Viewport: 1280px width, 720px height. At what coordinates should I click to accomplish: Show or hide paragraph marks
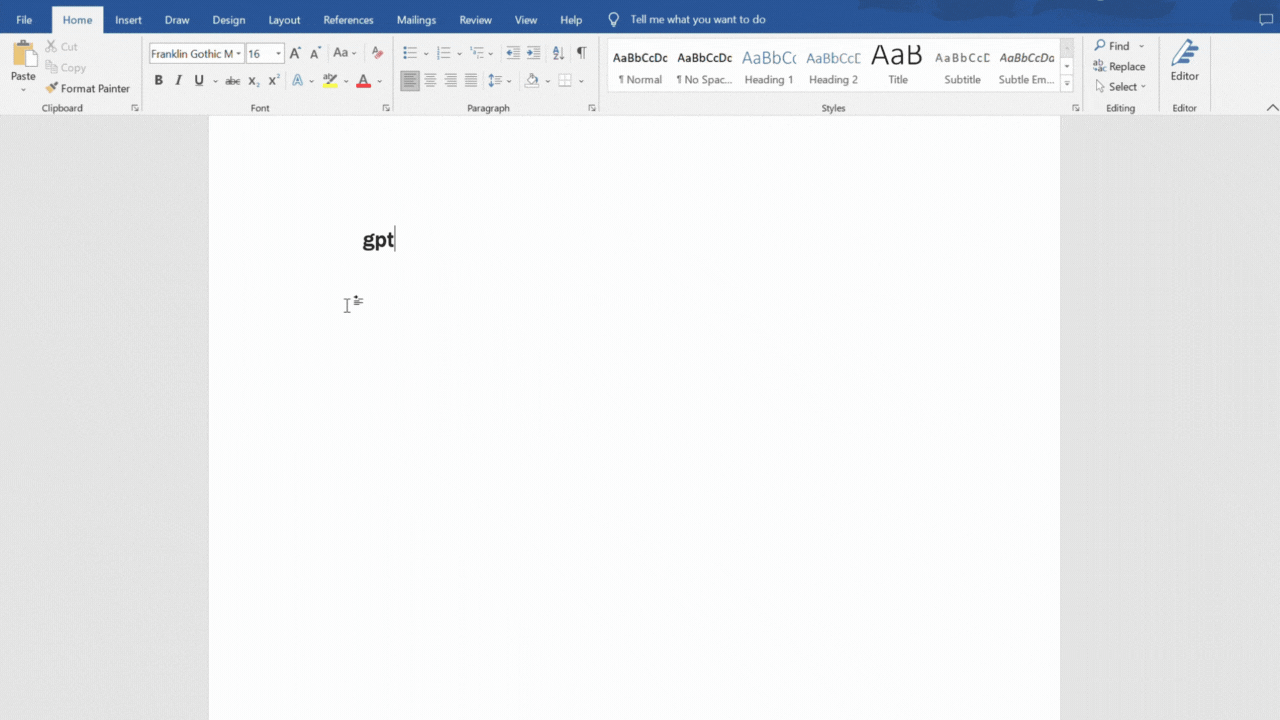(x=581, y=53)
